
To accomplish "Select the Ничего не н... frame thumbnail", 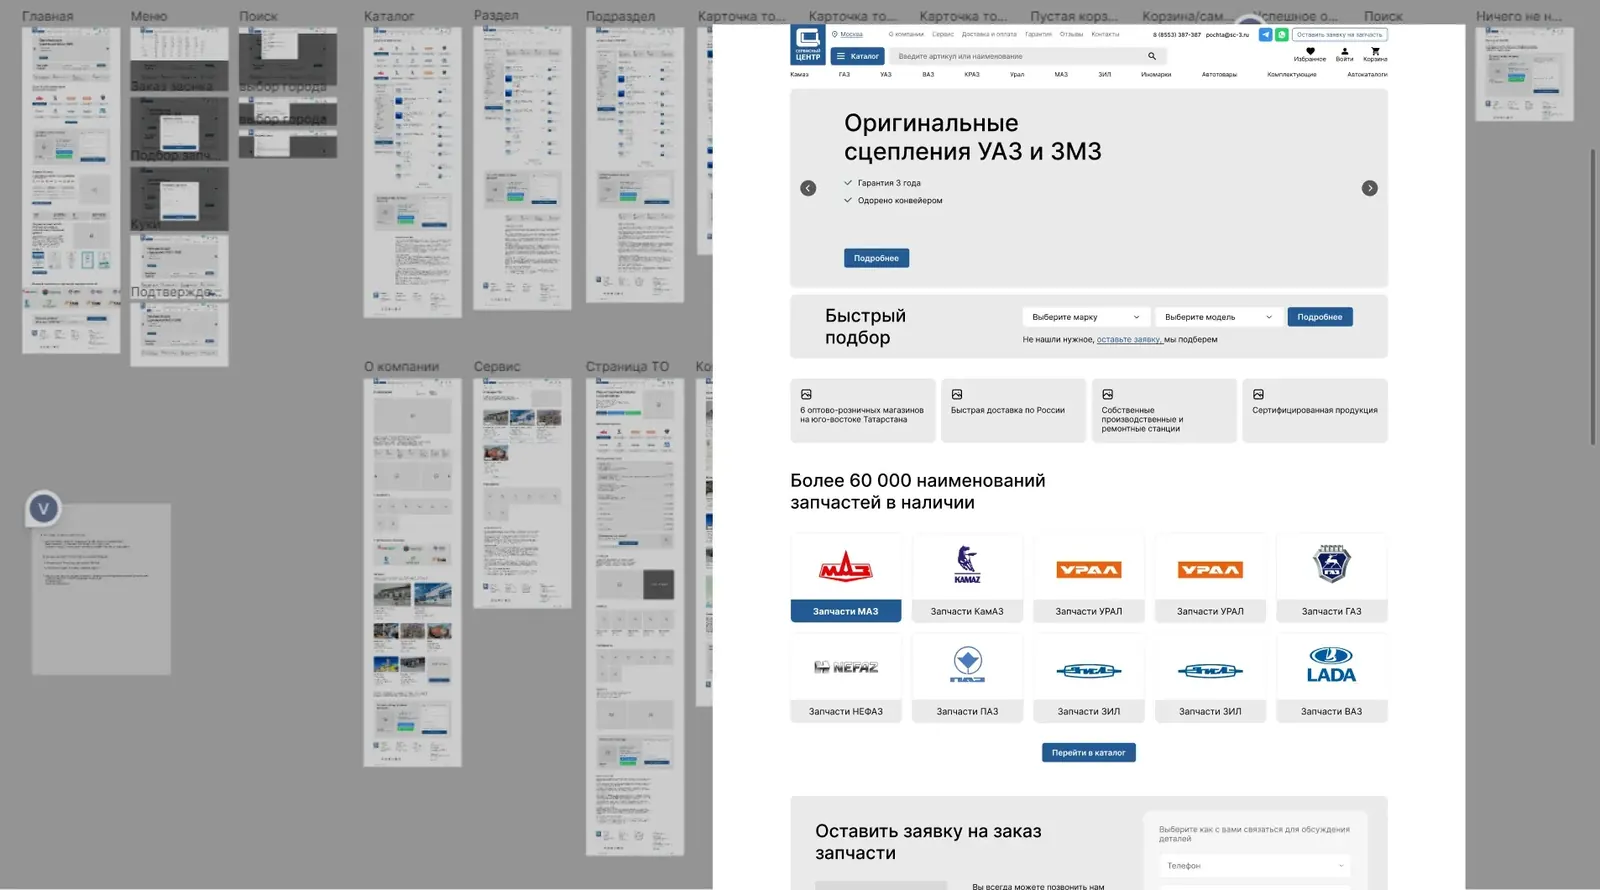I will [1524, 74].
